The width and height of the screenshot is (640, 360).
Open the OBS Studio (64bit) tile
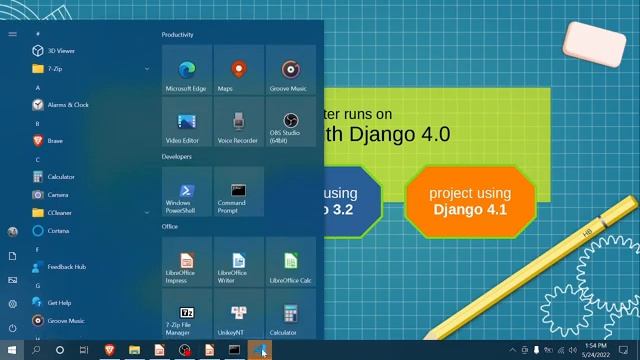pos(291,122)
